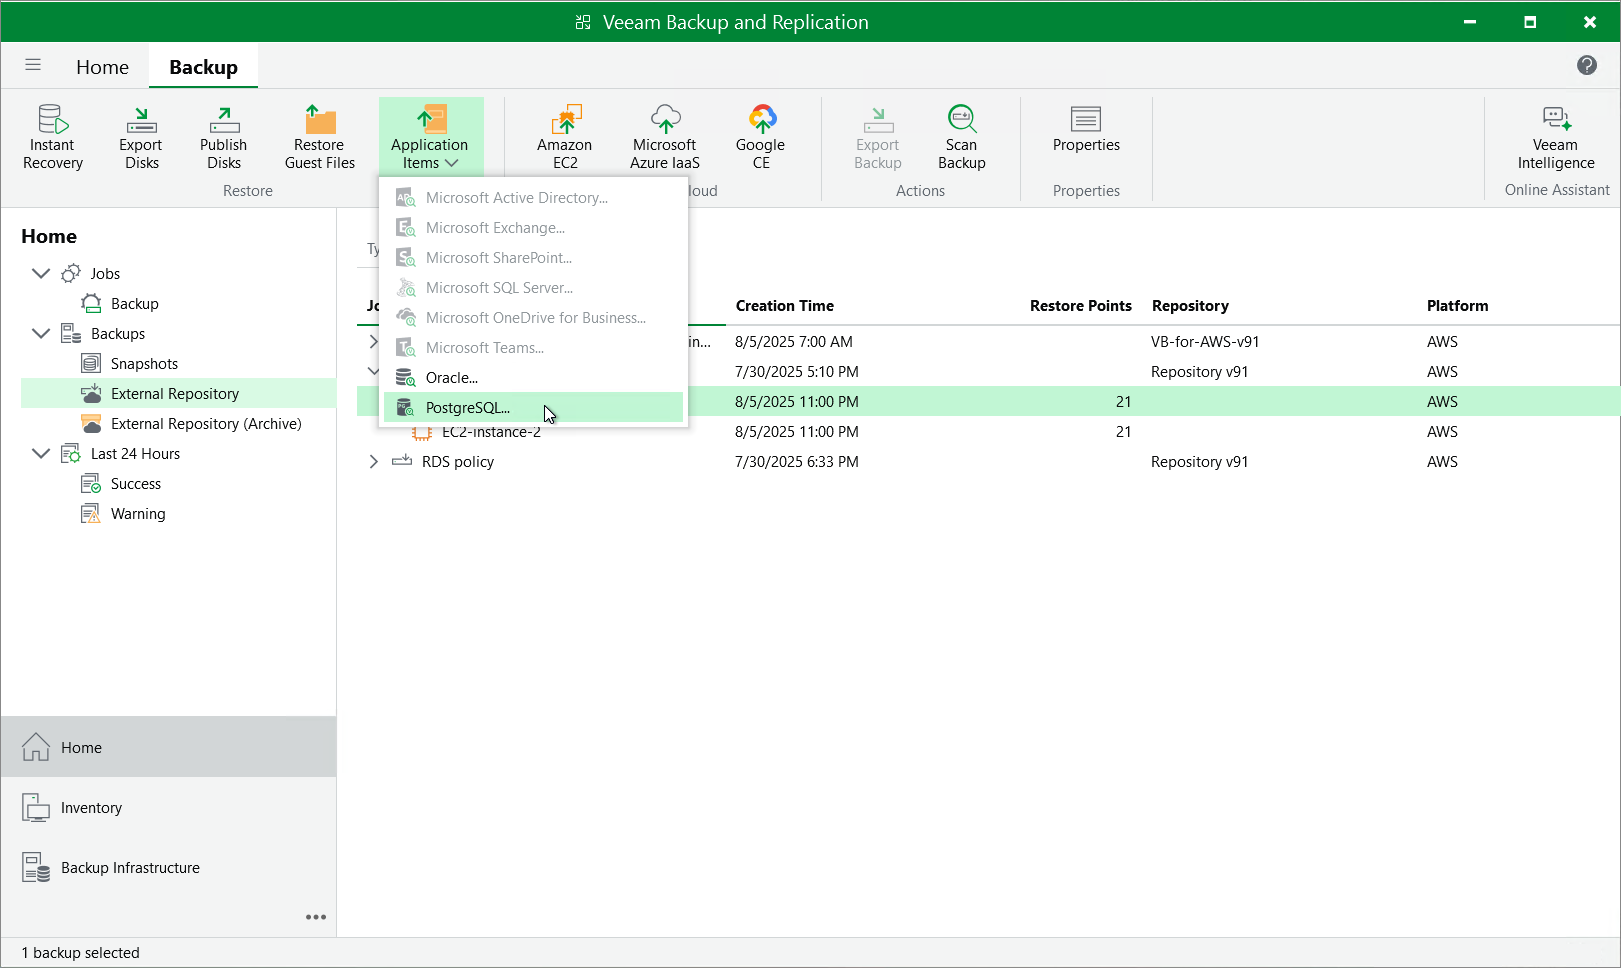This screenshot has height=968, width=1621.
Task: Select Microsoft Exchange... menu item
Action: [x=534, y=227]
